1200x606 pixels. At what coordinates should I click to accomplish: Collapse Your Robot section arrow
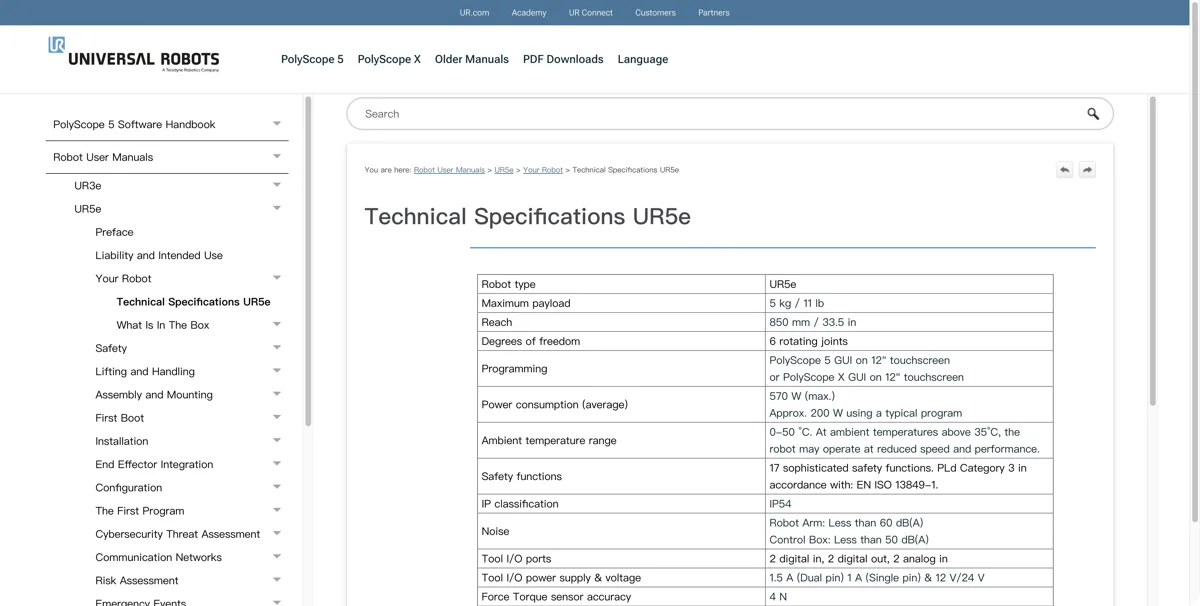pos(277,279)
